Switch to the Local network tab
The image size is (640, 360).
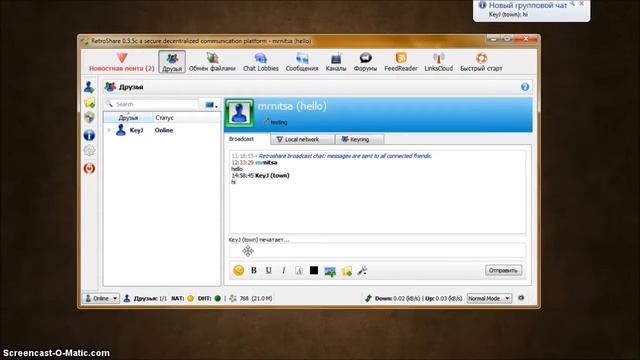coord(302,140)
